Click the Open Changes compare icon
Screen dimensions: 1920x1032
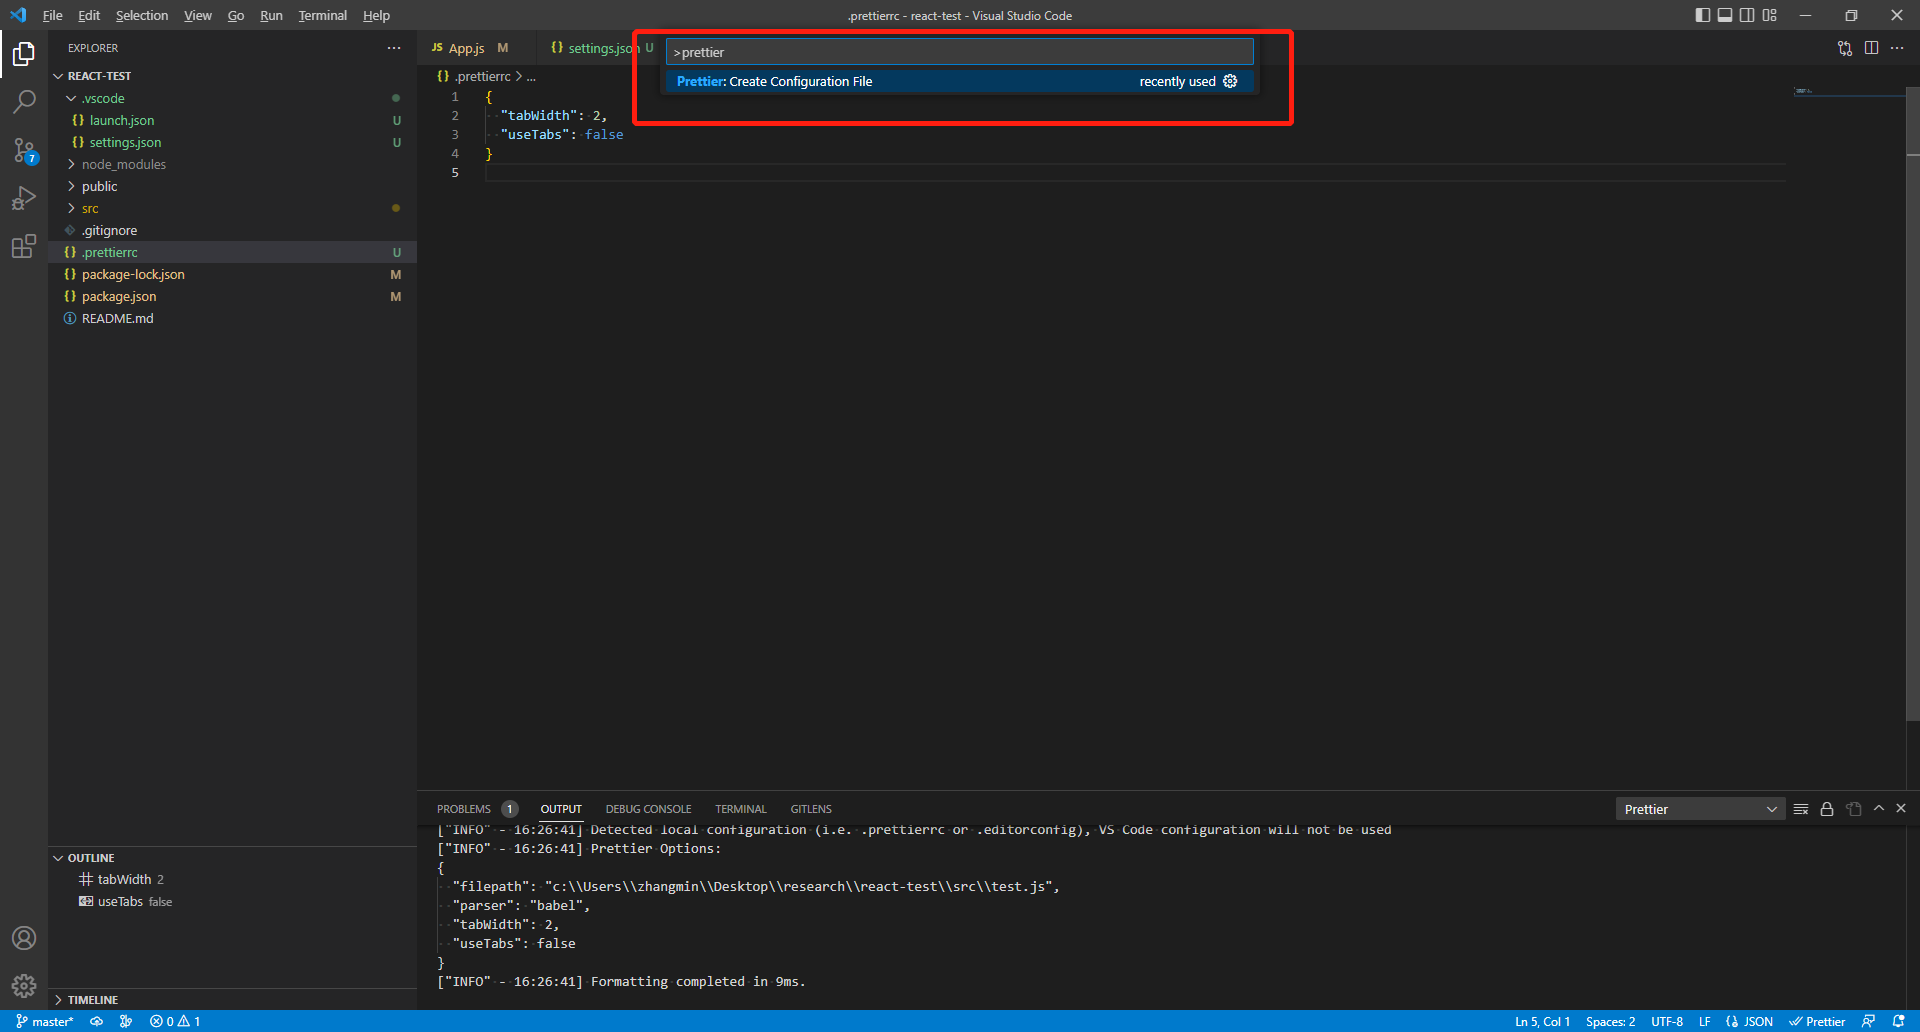pyautogui.click(x=1845, y=48)
